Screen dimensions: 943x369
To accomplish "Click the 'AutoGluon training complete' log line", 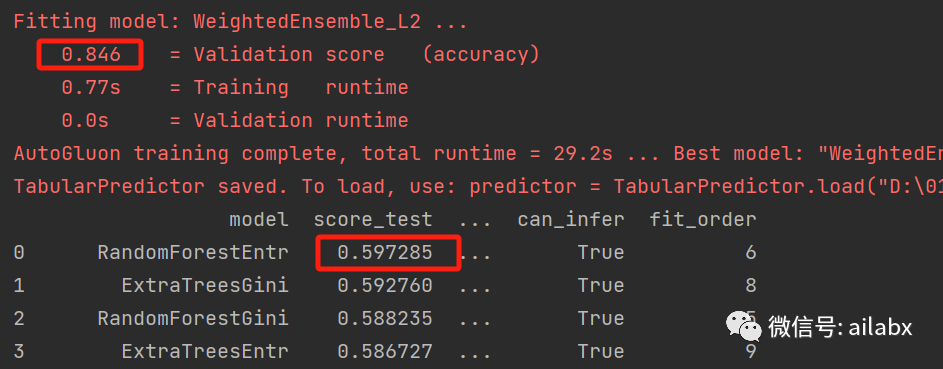I will [x=478, y=154].
